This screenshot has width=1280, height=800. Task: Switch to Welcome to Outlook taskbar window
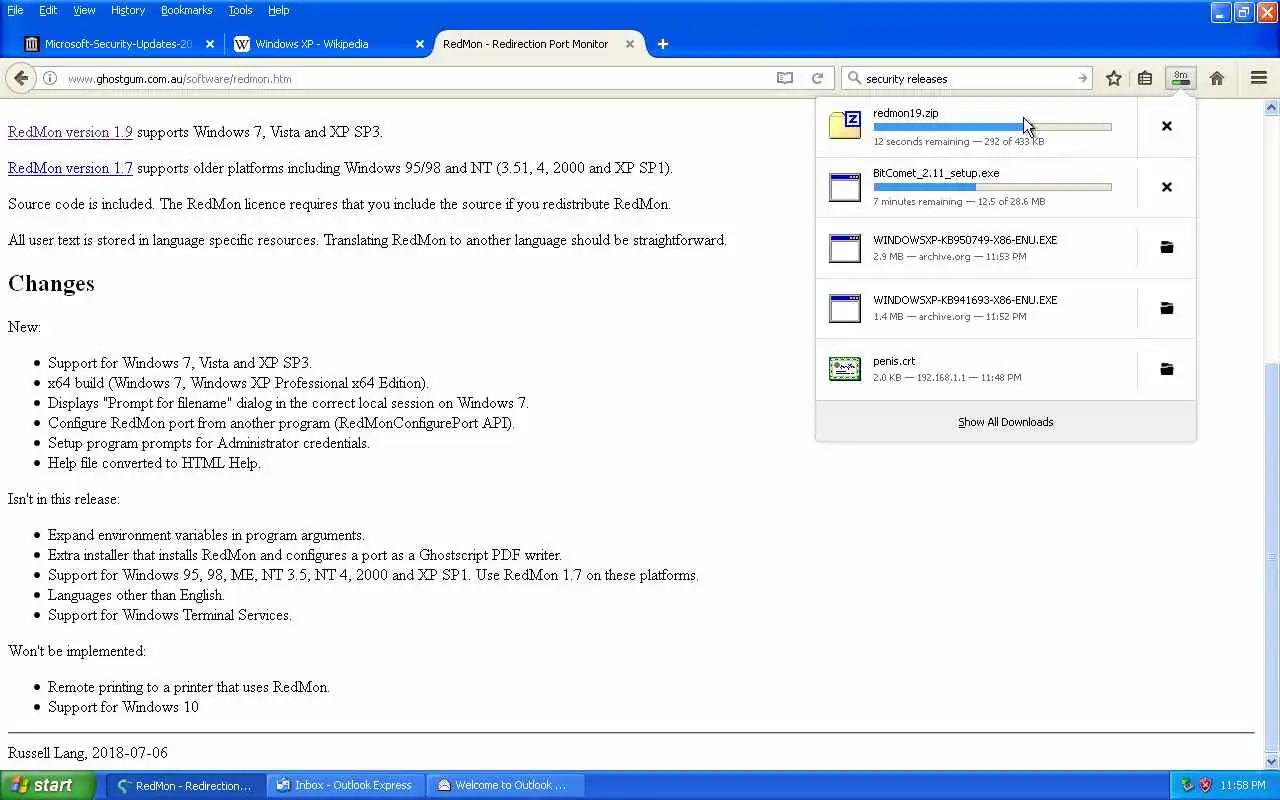point(506,785)
